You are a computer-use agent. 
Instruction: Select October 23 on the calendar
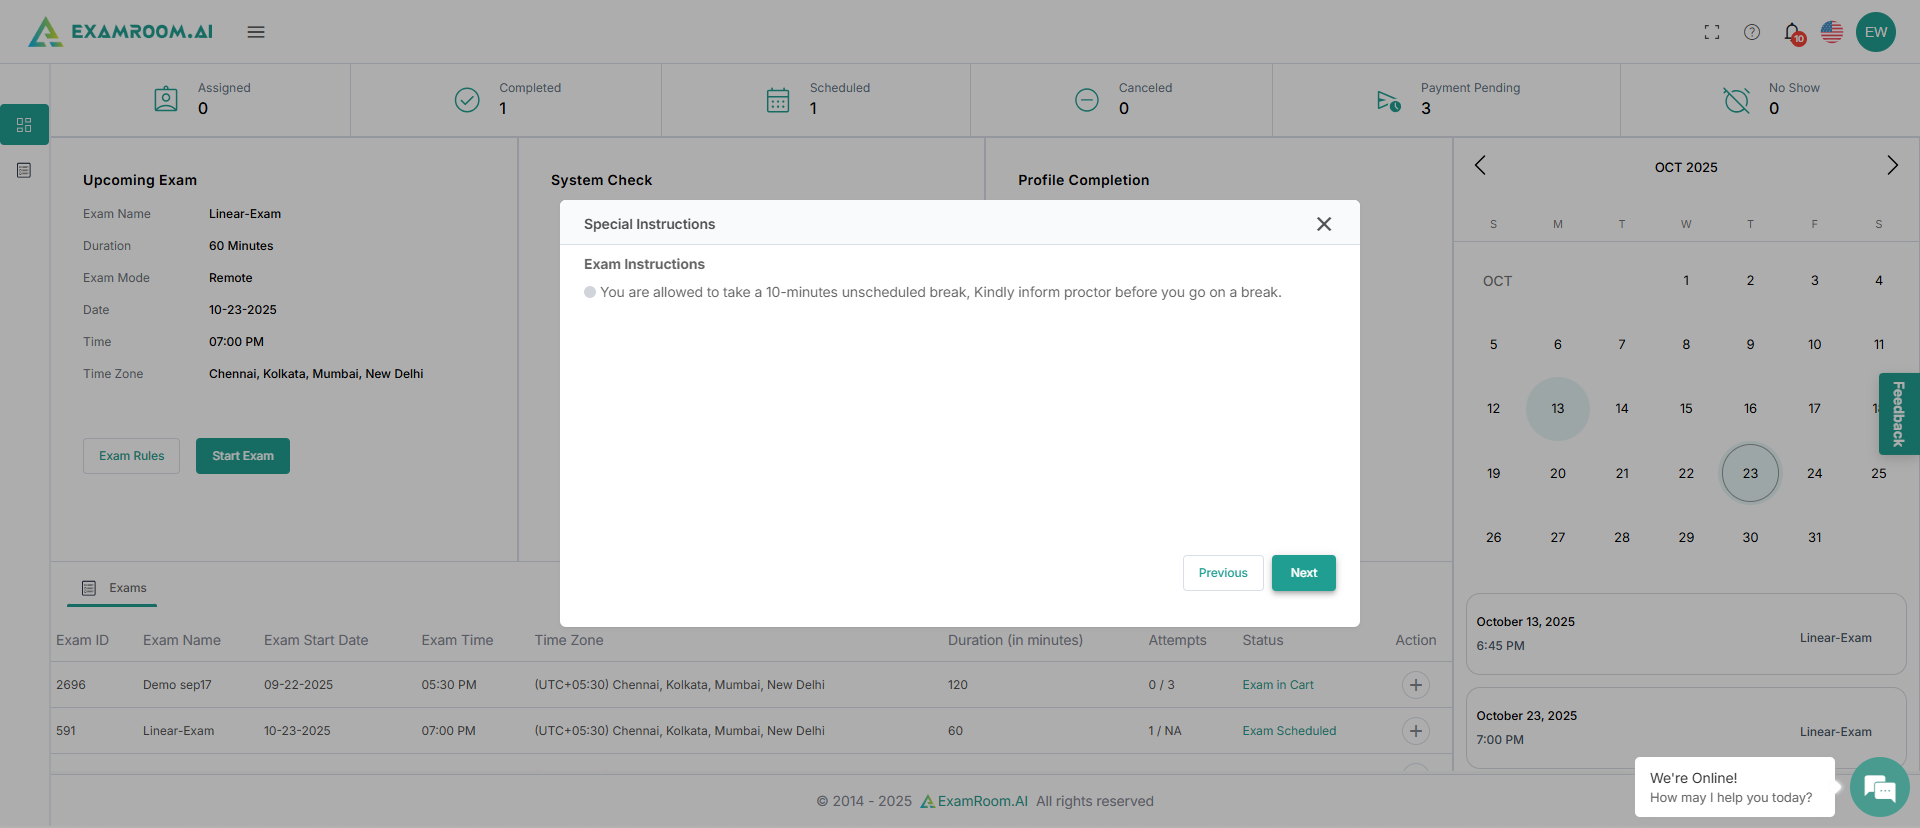(x=1750, y=473)
